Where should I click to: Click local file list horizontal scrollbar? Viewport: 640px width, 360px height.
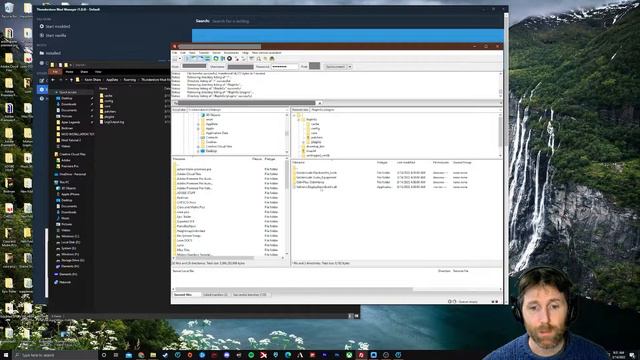[214, 258]
